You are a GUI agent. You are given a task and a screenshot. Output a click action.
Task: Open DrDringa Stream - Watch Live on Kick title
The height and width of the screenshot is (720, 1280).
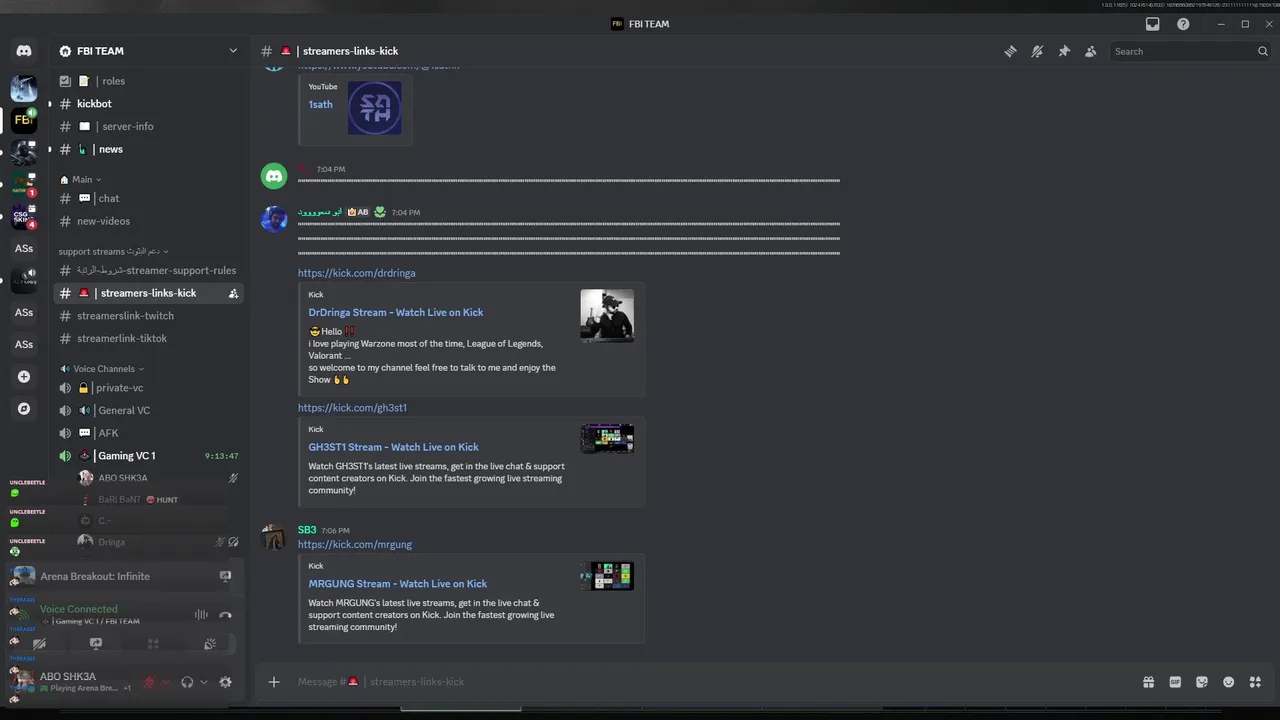[x=396, y=312]
